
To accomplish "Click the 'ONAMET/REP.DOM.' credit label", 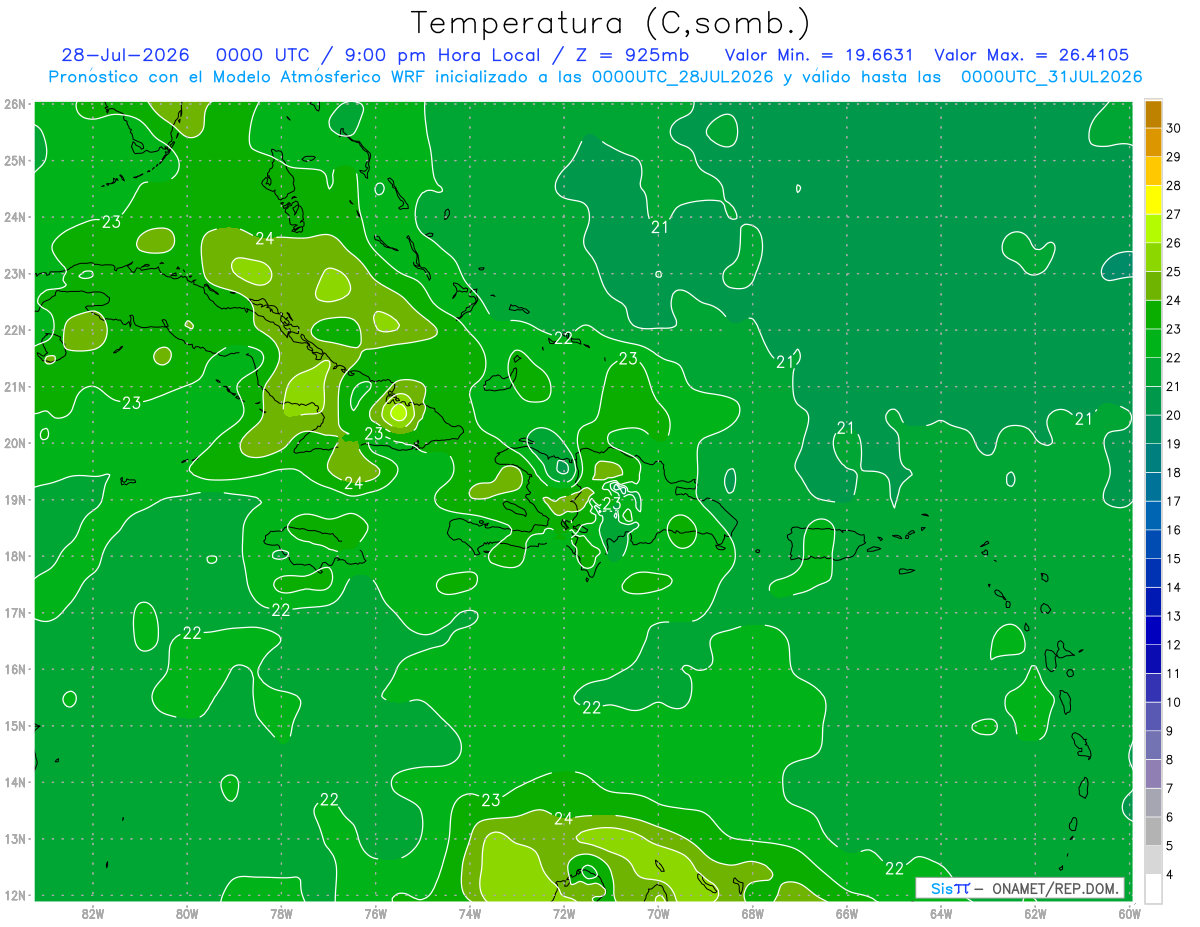I will click(x=1054, y=888).
